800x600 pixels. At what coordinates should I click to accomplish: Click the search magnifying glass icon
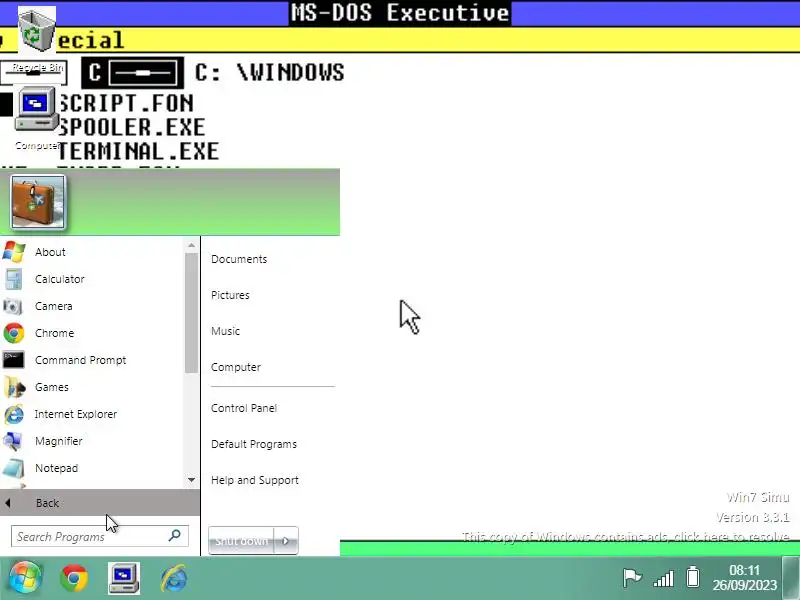click(174, 535)
